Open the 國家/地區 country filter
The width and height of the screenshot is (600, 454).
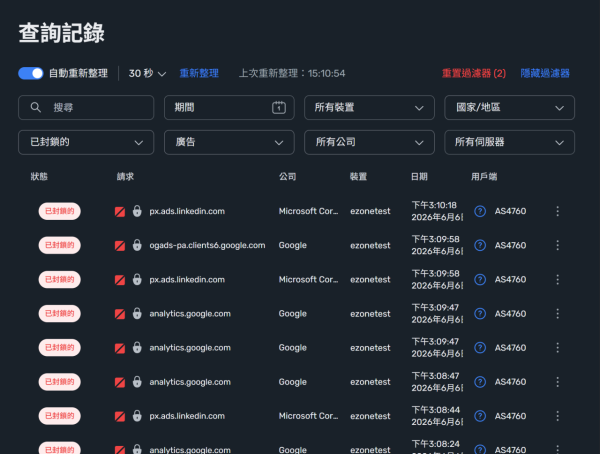[509, 108]
